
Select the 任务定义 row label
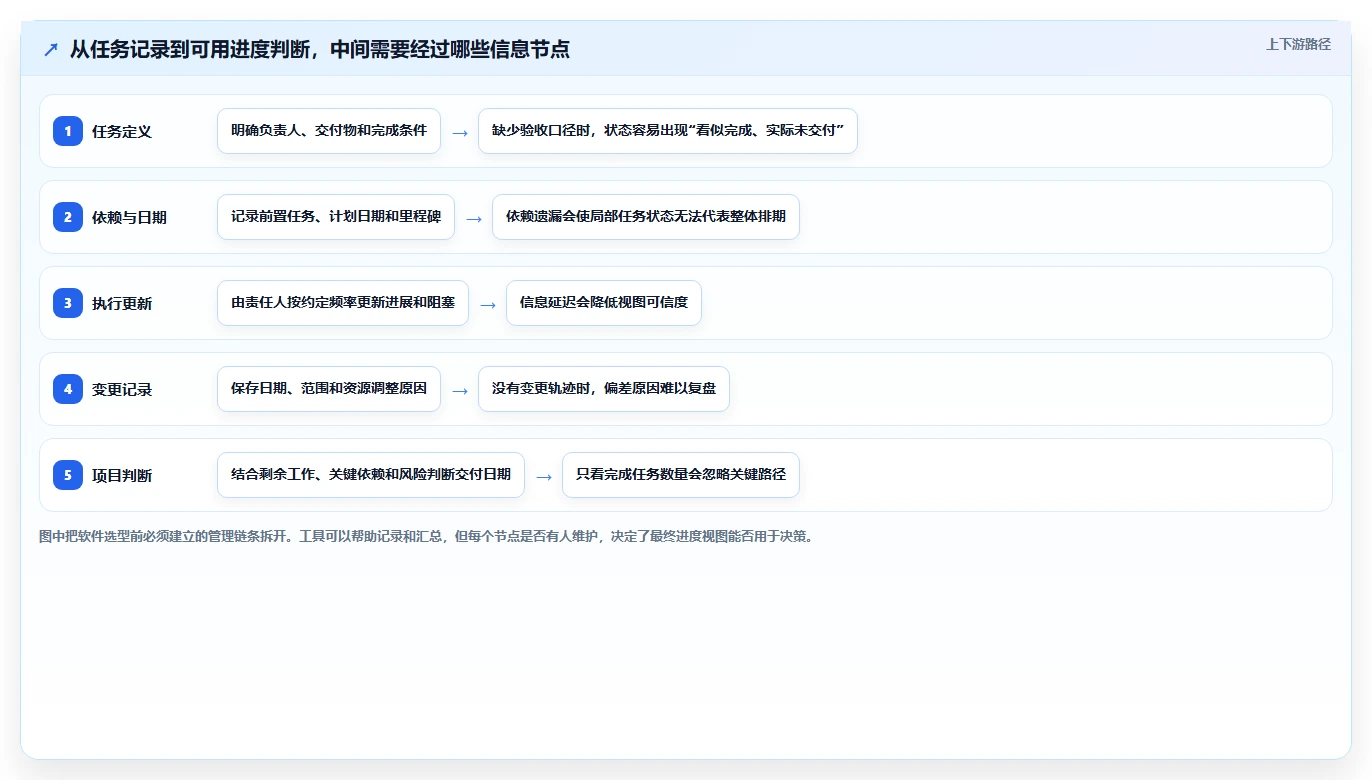click(x=122, y=131)
